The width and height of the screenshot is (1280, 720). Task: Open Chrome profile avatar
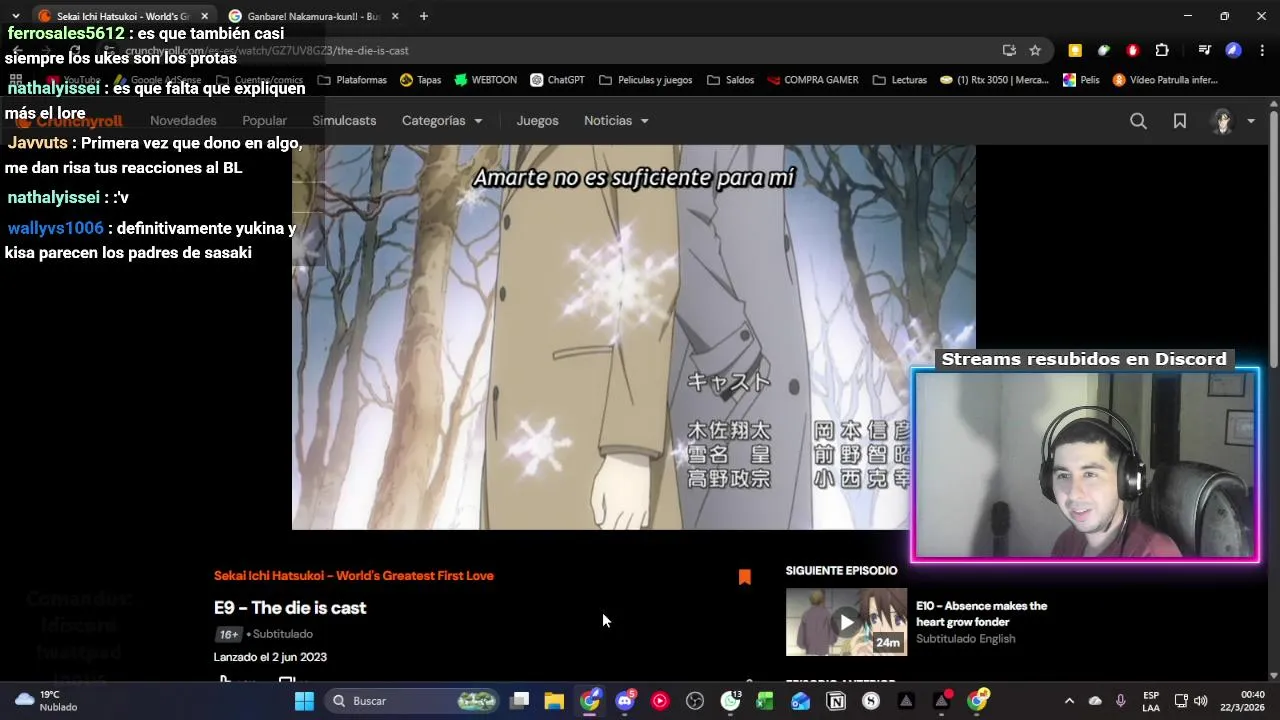tap(1234, 50)
